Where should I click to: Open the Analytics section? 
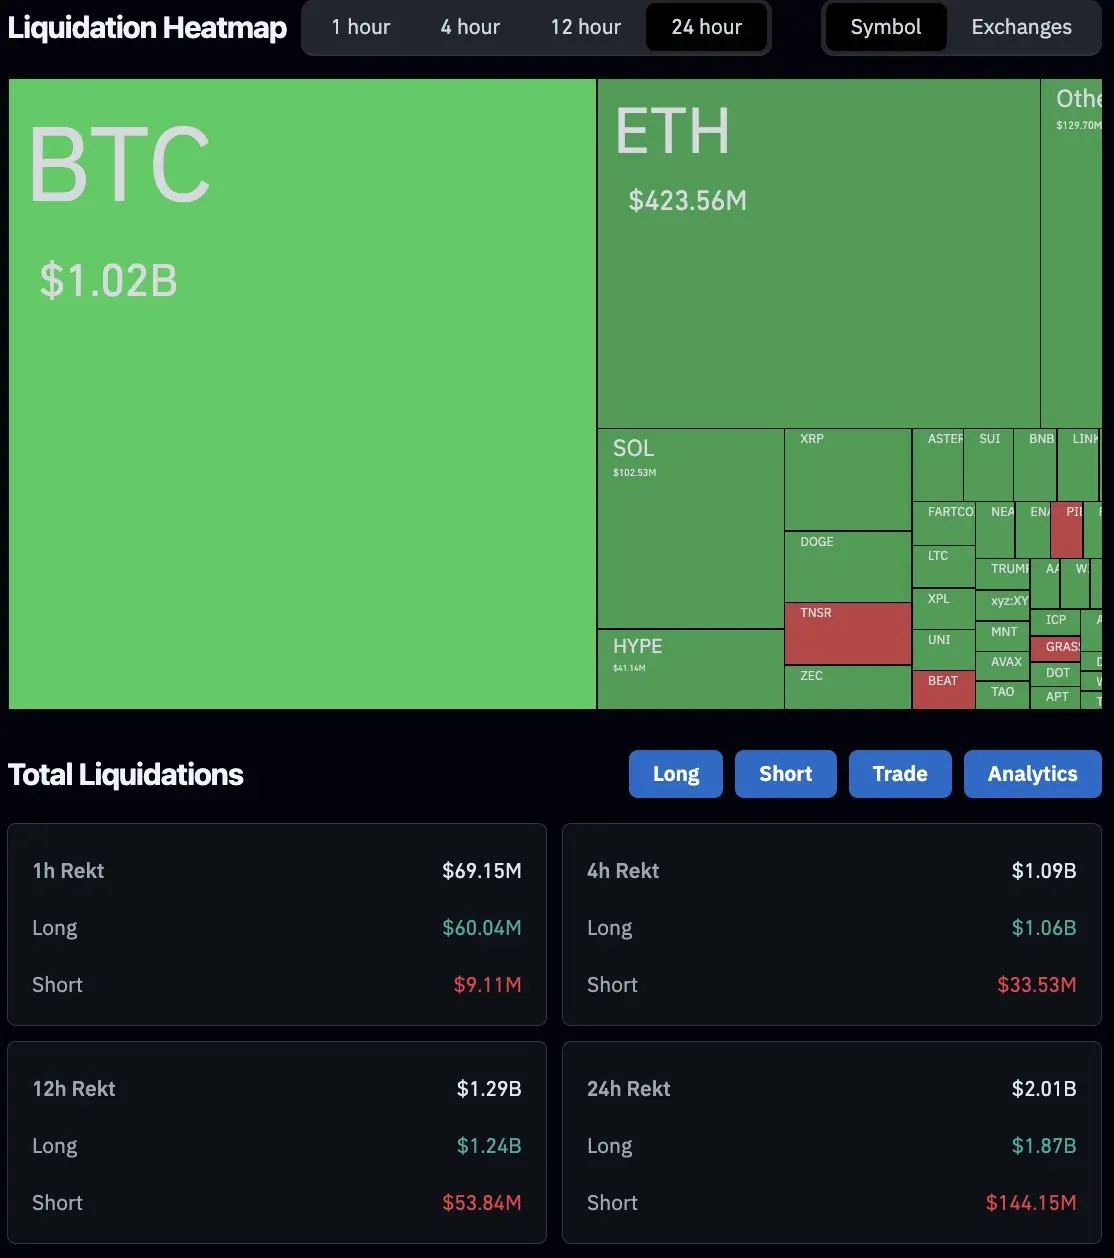coord(1033,774)
